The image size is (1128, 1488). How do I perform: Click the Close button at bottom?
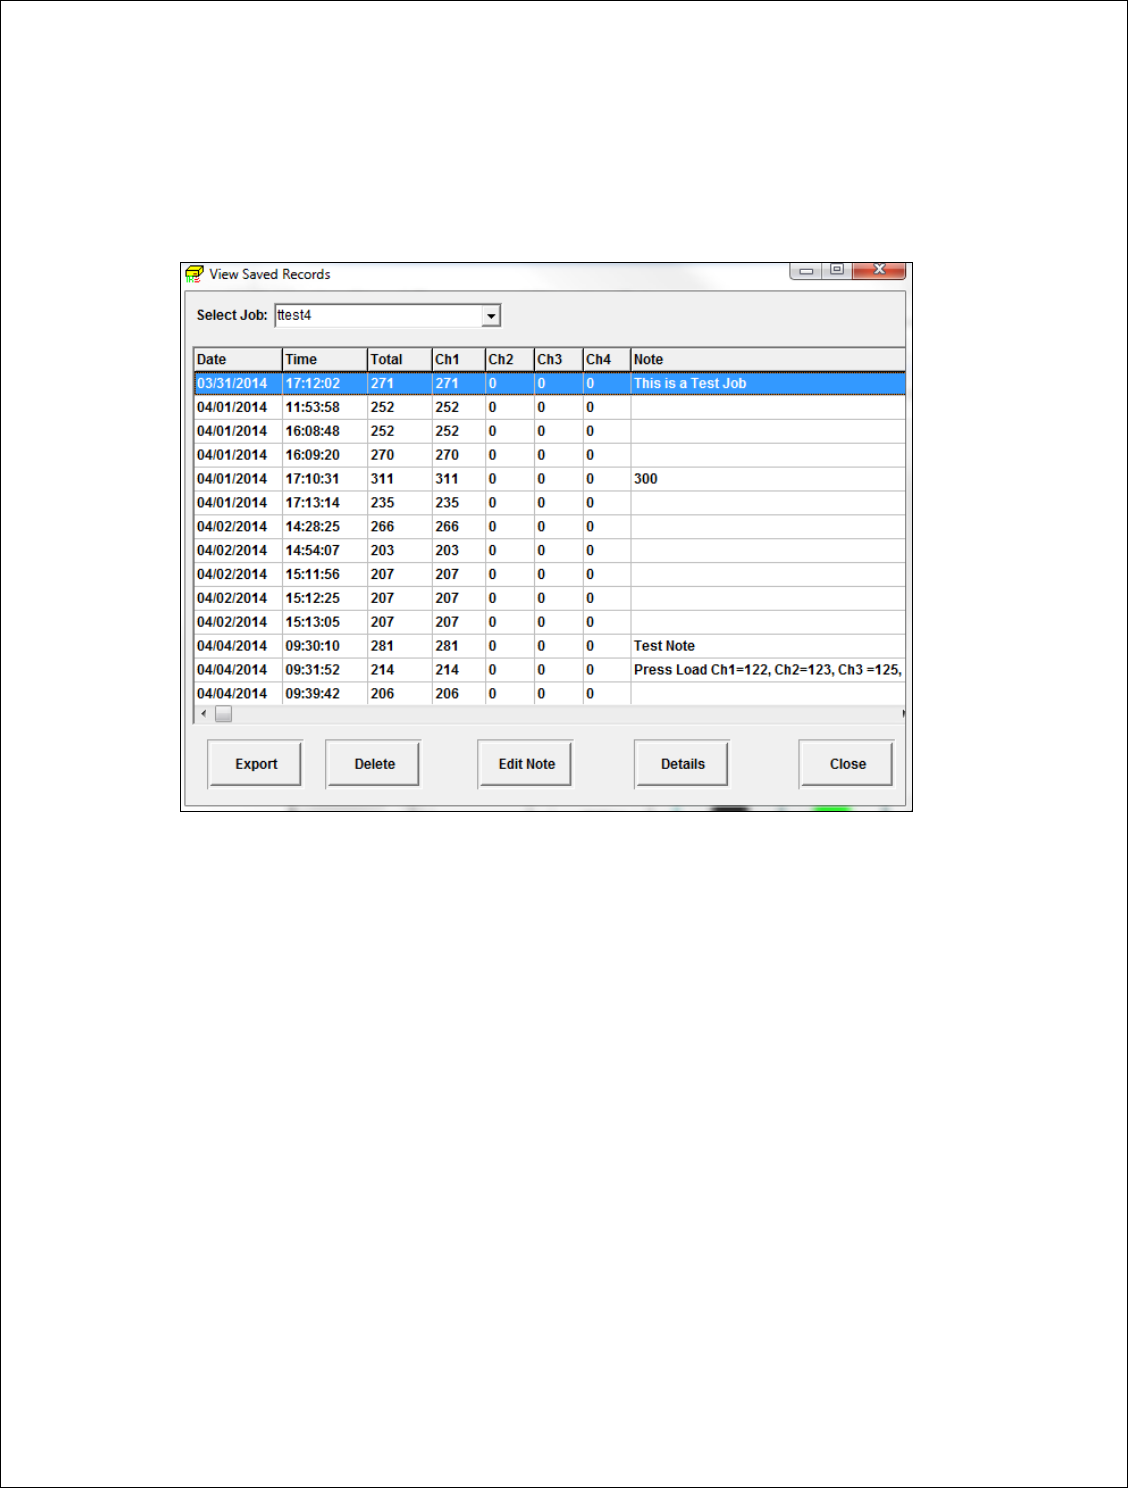point(847,764)
